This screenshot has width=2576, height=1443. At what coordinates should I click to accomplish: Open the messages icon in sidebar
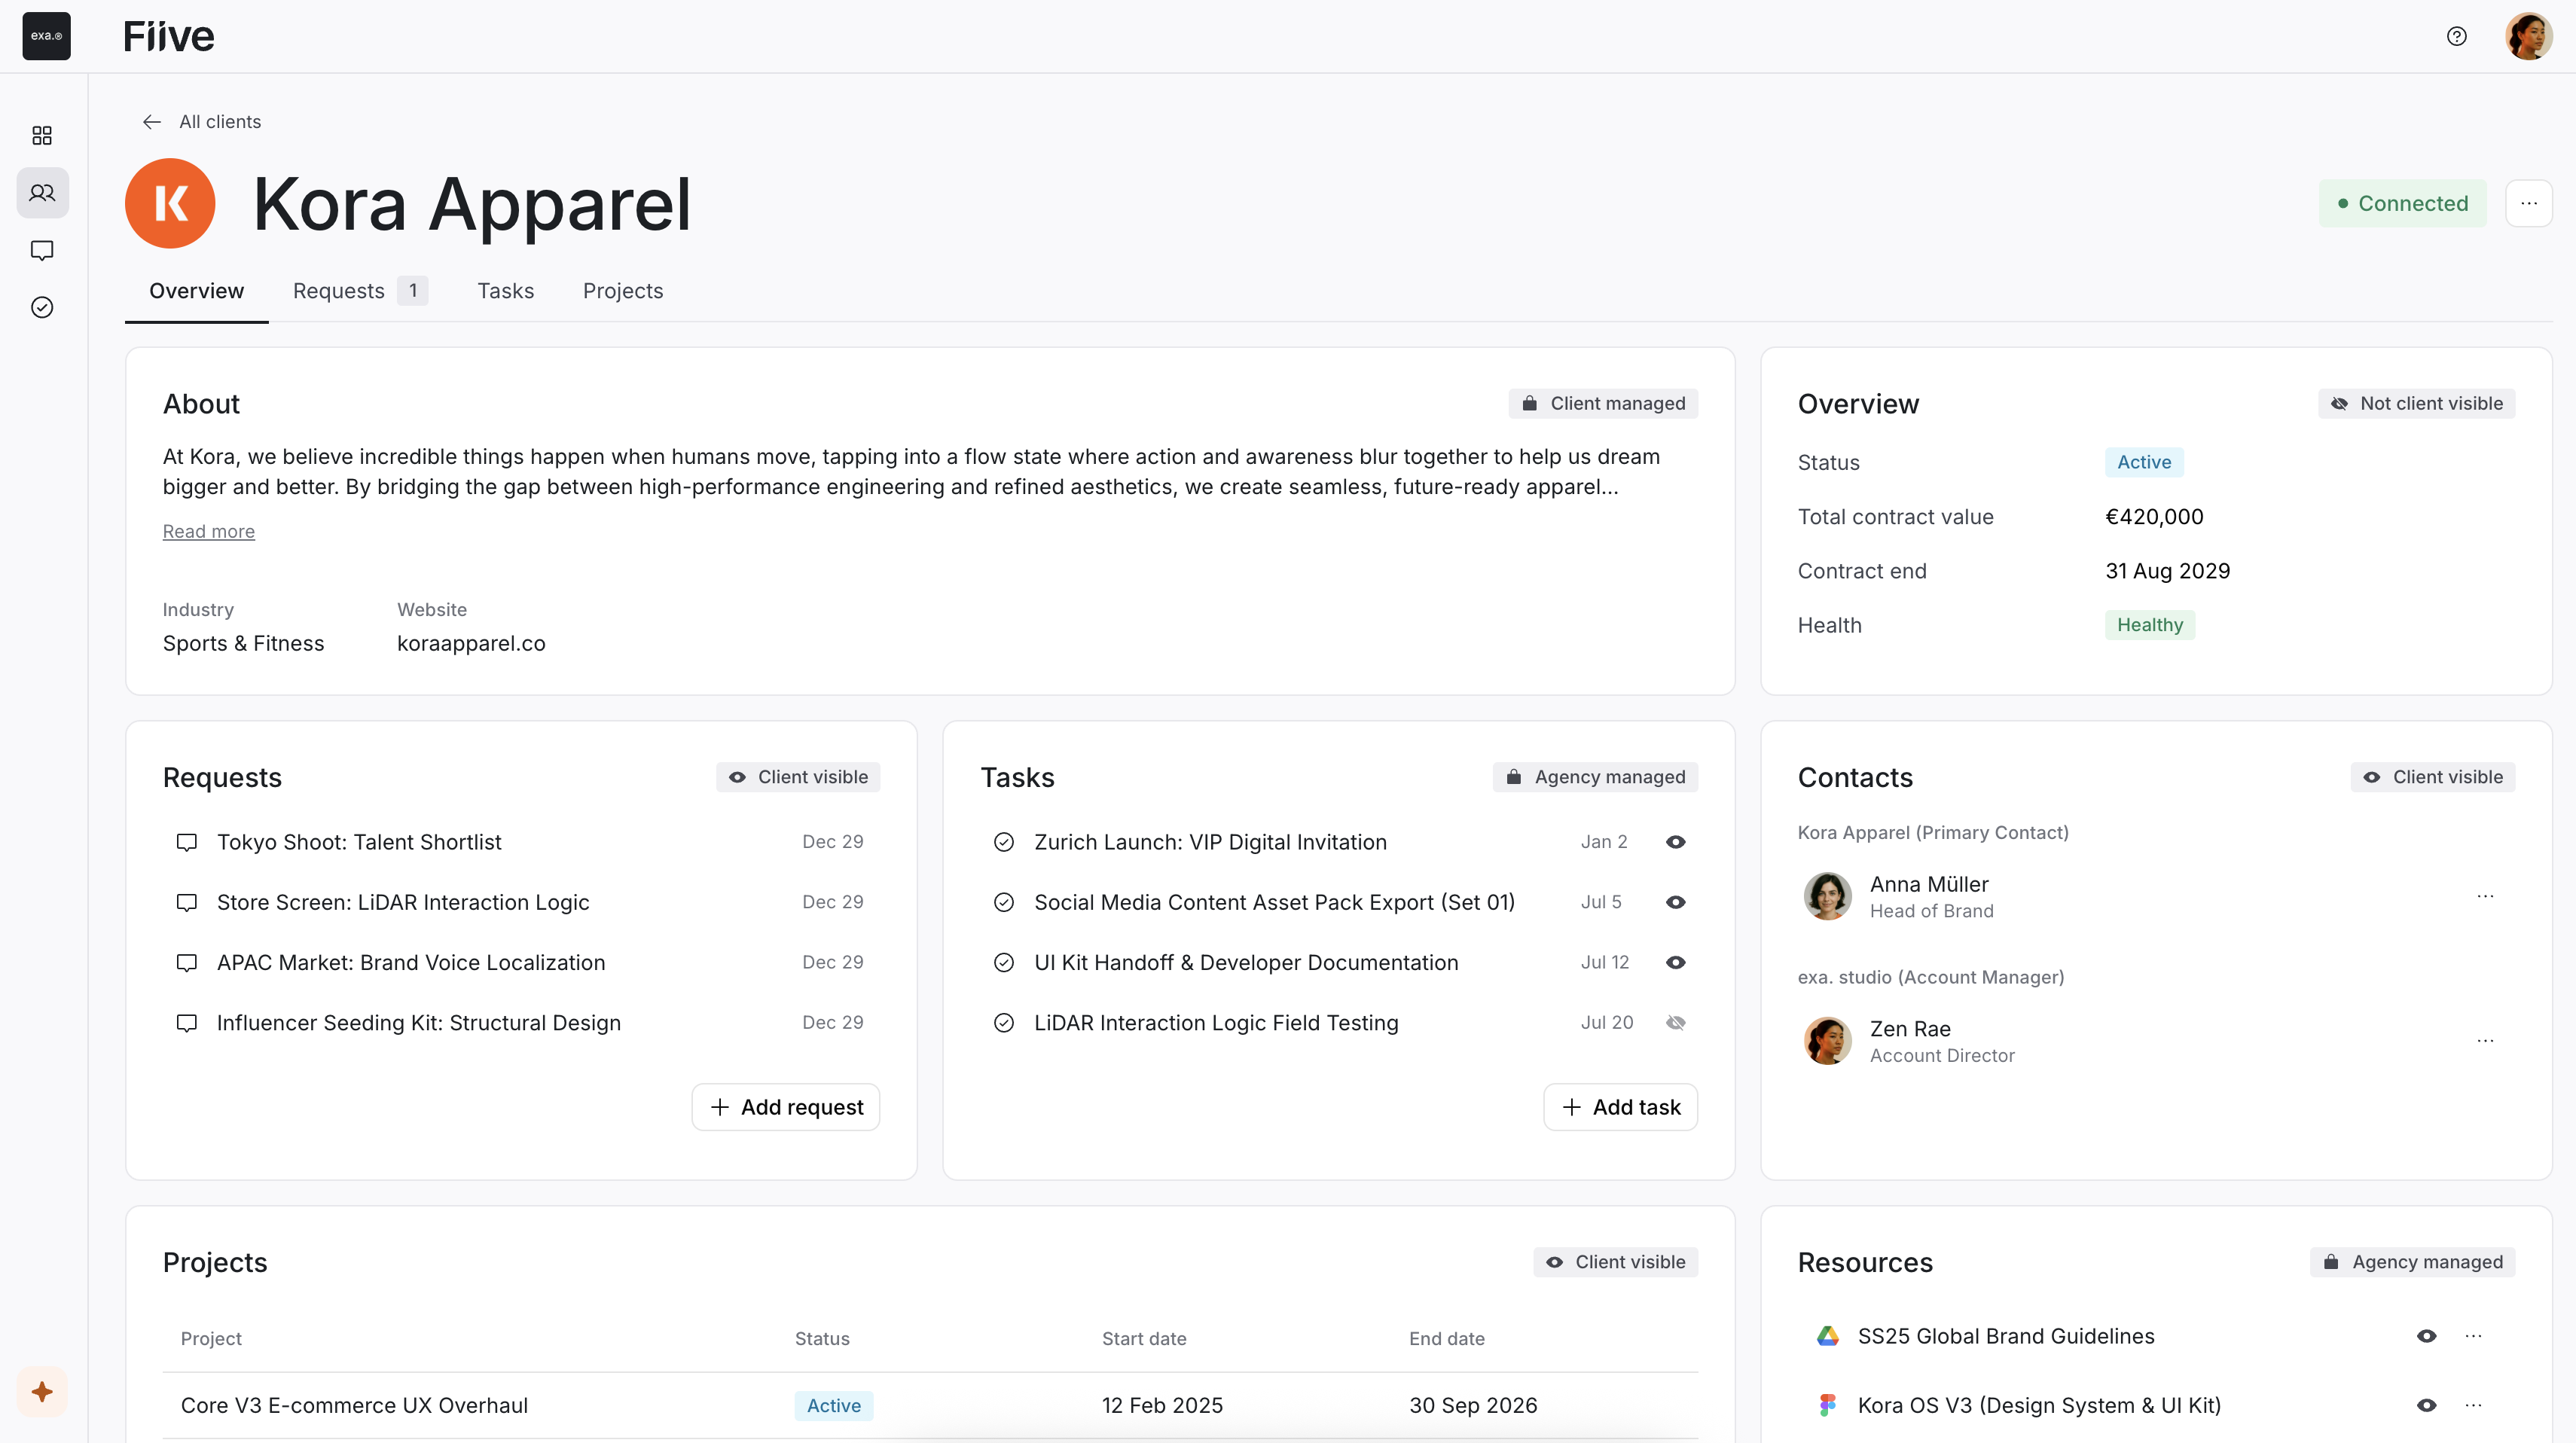tap(42, 250)
